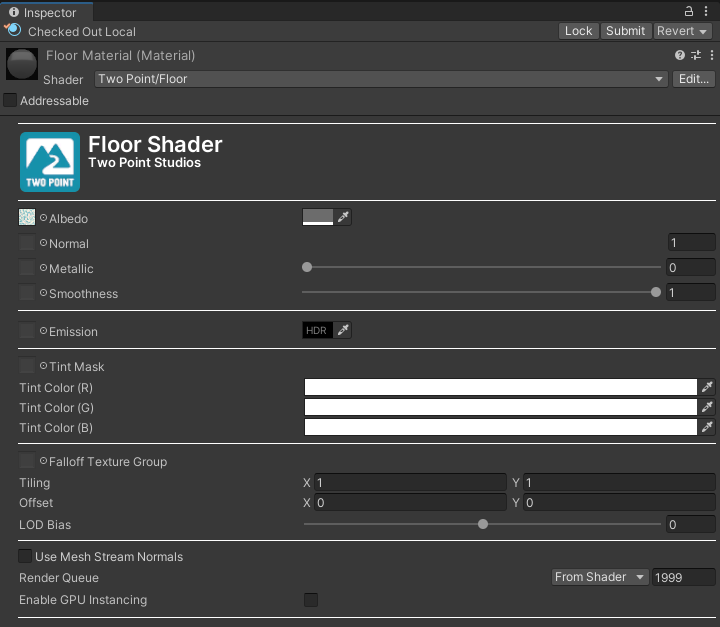This screenshot has height=627, width=720.
Task: Open the Emission HDR color swatch
Action: [x=318, y=330]
